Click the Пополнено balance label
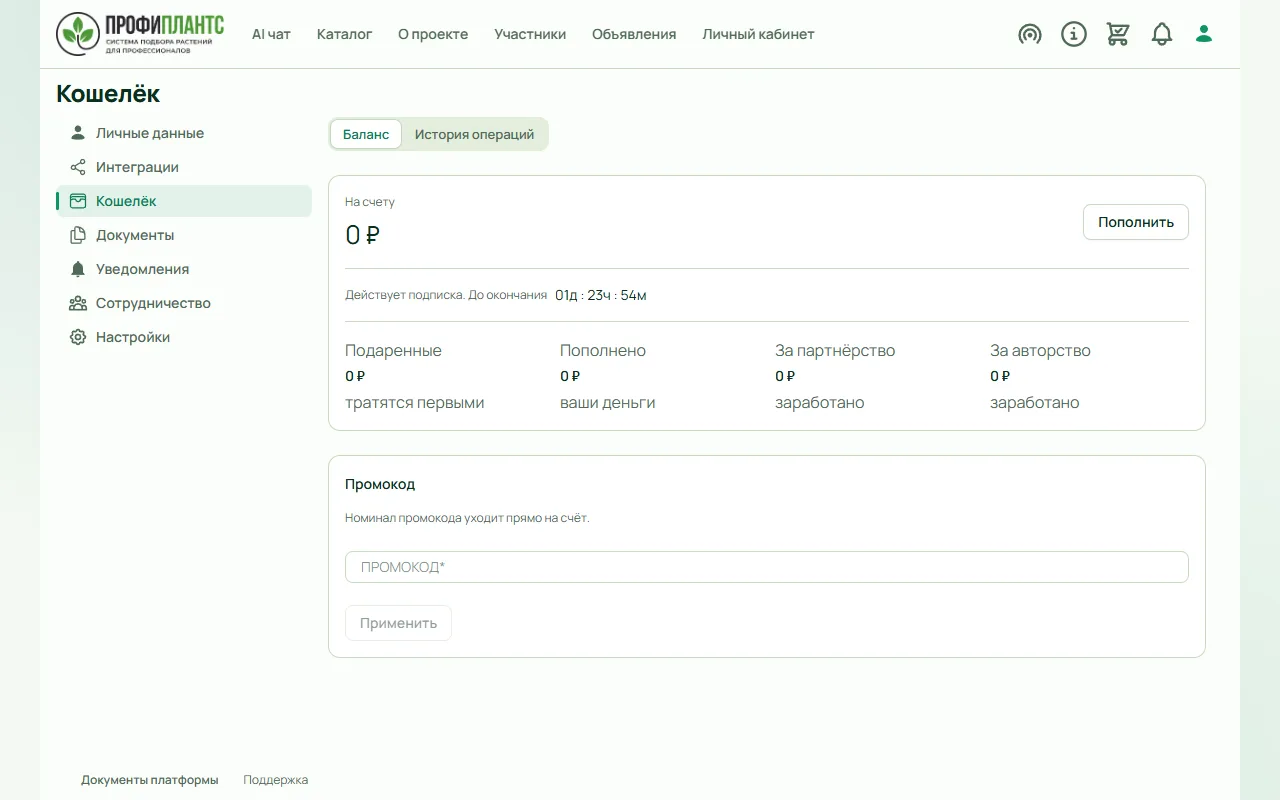1280x800 pixels. (x=603, y=351)
